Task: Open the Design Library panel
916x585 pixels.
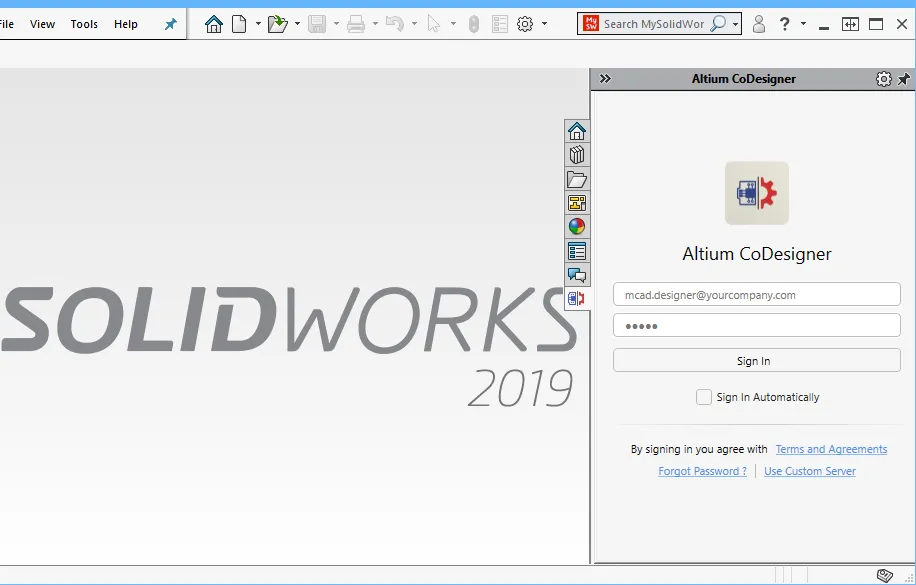Action: 576,154
